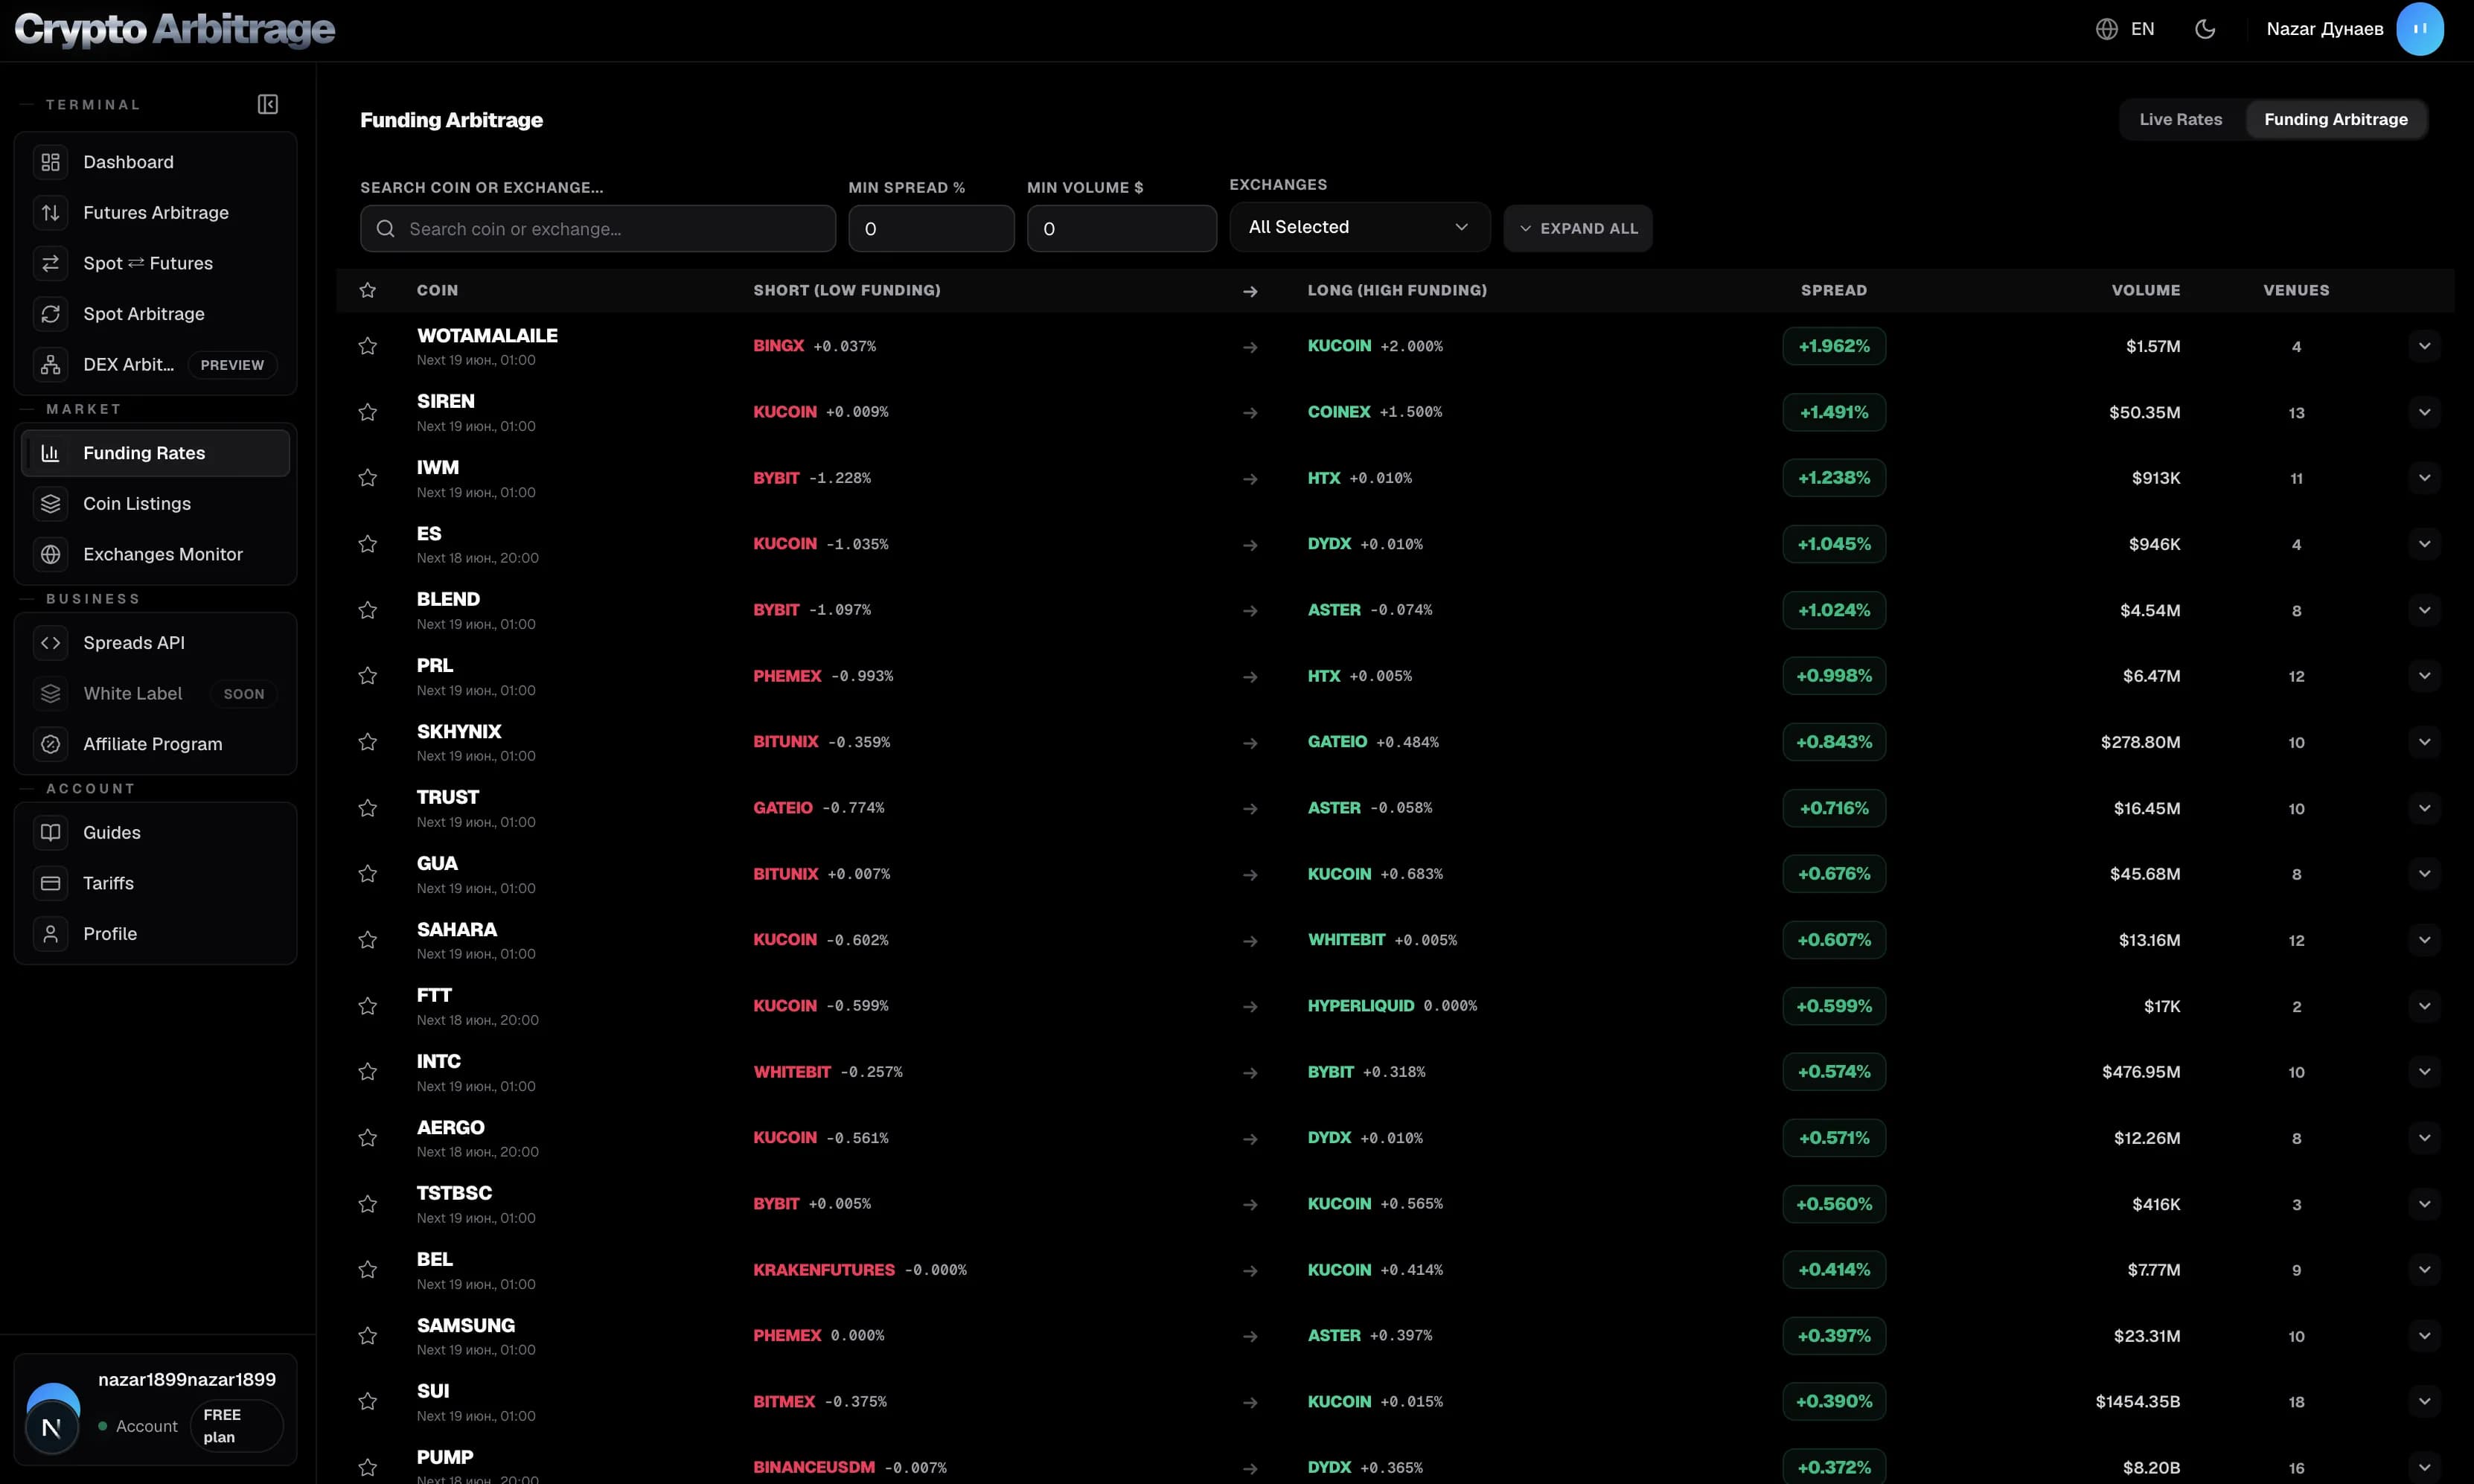
Task: Favorite the INTC row star
Action: coord(368,1072)
